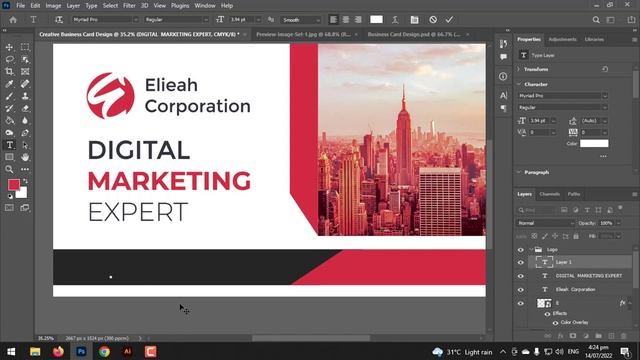This screenshot has height=360, width=640.
Task: Select the Clone Stamp tool
Action: coord(25,96)
